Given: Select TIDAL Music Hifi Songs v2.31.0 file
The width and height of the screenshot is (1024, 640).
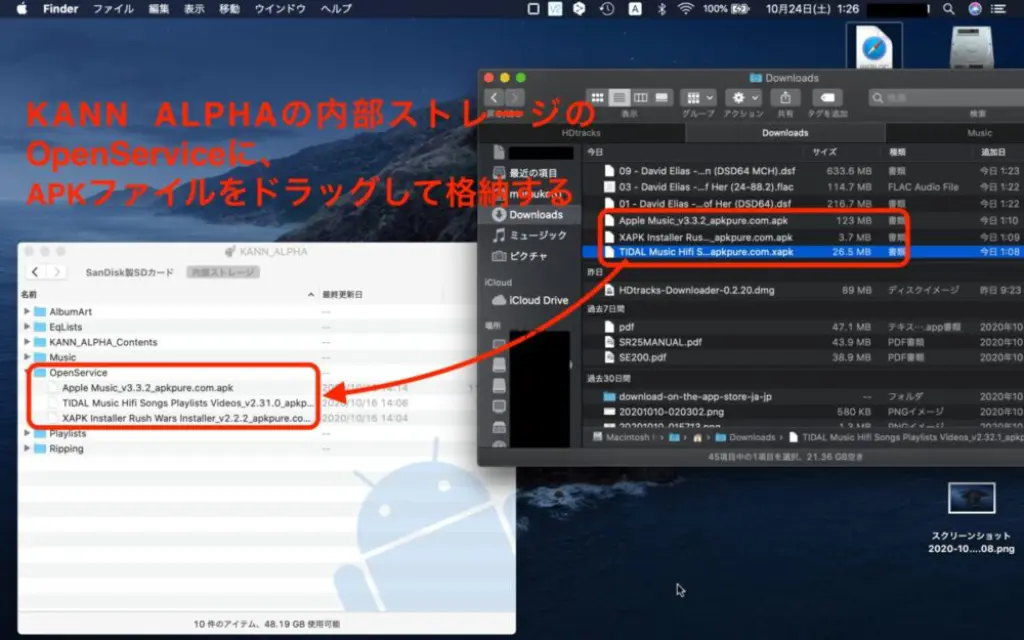Looking at the screenshot, I should pos(187,403).
